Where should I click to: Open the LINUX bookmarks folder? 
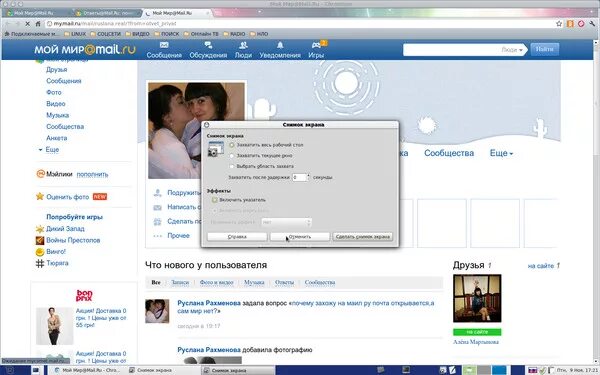point(75,34)
